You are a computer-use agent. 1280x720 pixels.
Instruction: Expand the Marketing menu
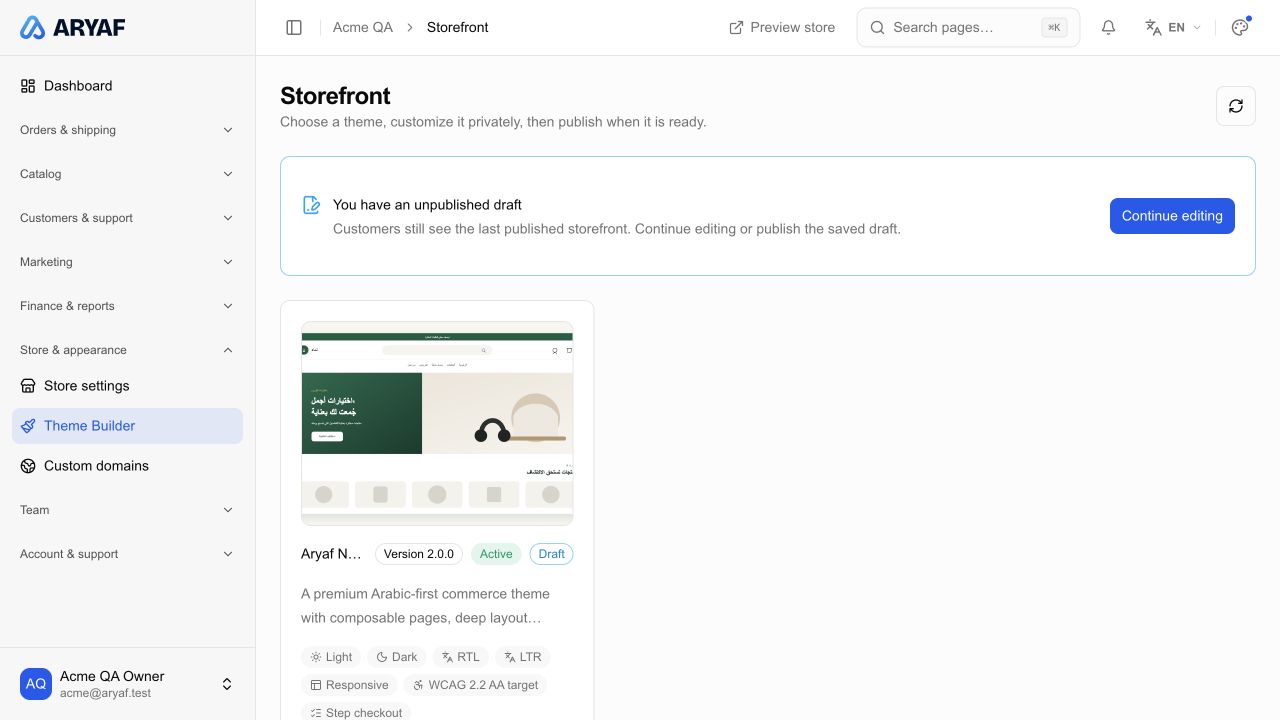coord(127,262)
